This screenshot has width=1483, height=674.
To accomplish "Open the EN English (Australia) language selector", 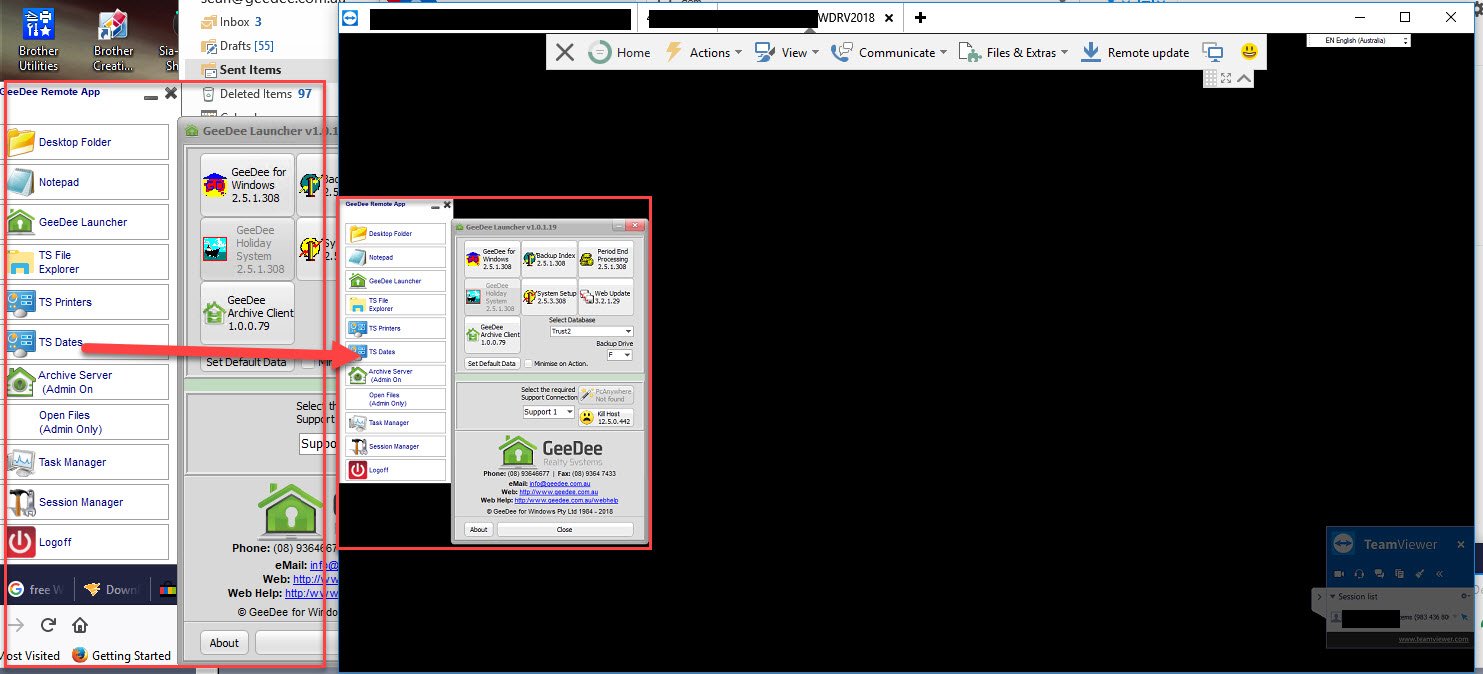I will 1358,41.
